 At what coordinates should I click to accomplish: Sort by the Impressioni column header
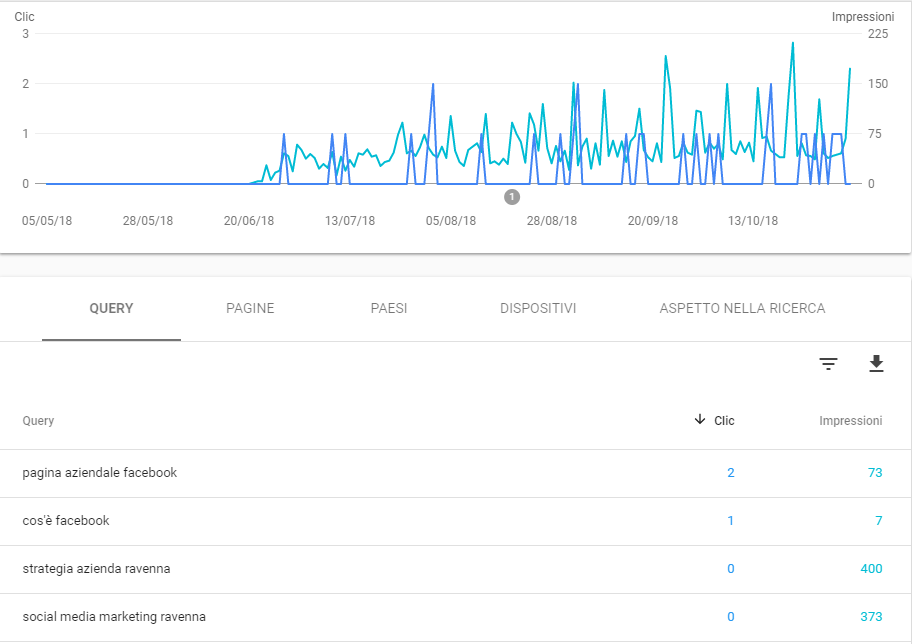pos(850,421)
